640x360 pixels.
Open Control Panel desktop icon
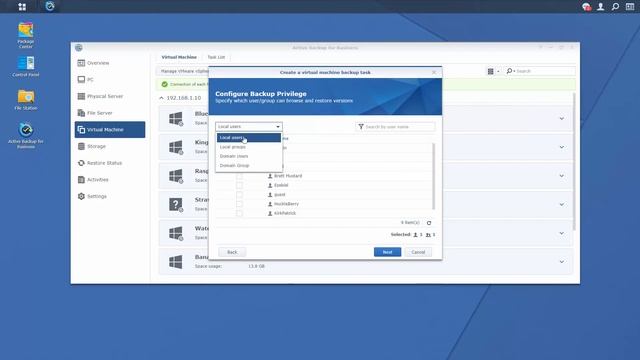[26, 67]
